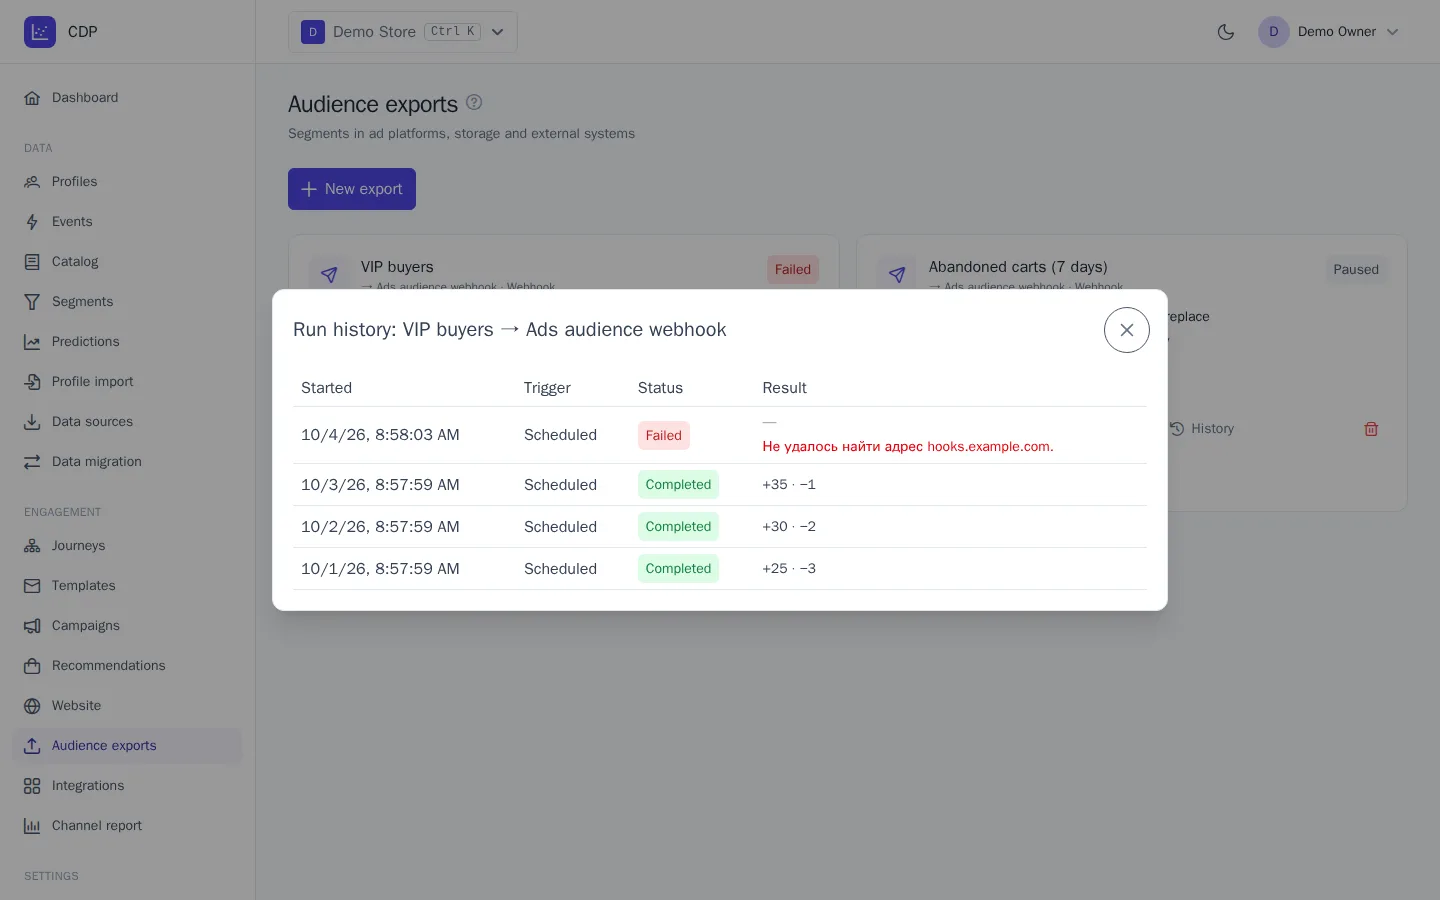
Task: Close the Run history dialog
Action: [1127, 330]
